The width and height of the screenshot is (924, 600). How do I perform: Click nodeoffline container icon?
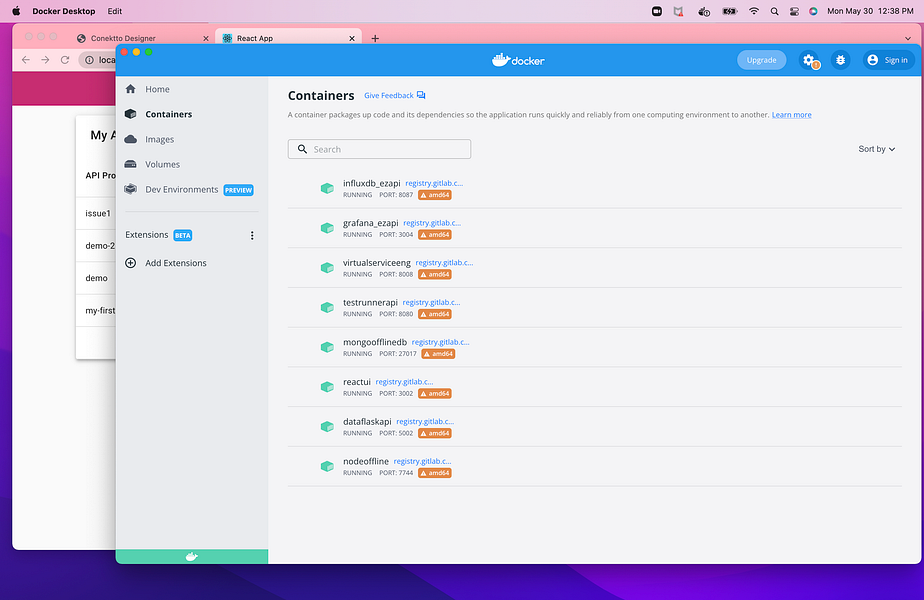tap(327, 466)
